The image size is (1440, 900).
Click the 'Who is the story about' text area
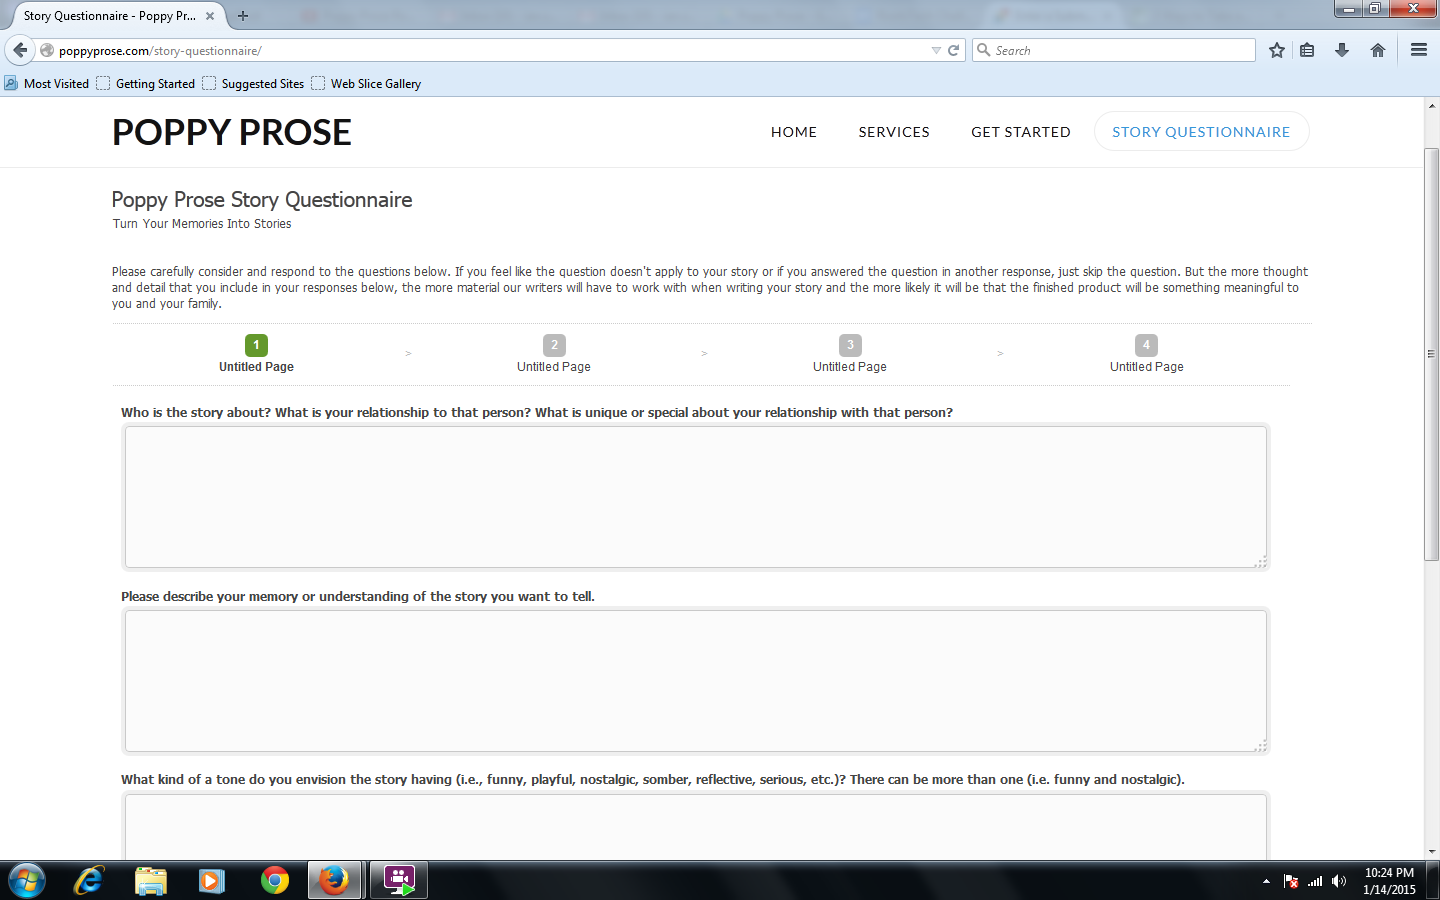click(x=696, y=497)
